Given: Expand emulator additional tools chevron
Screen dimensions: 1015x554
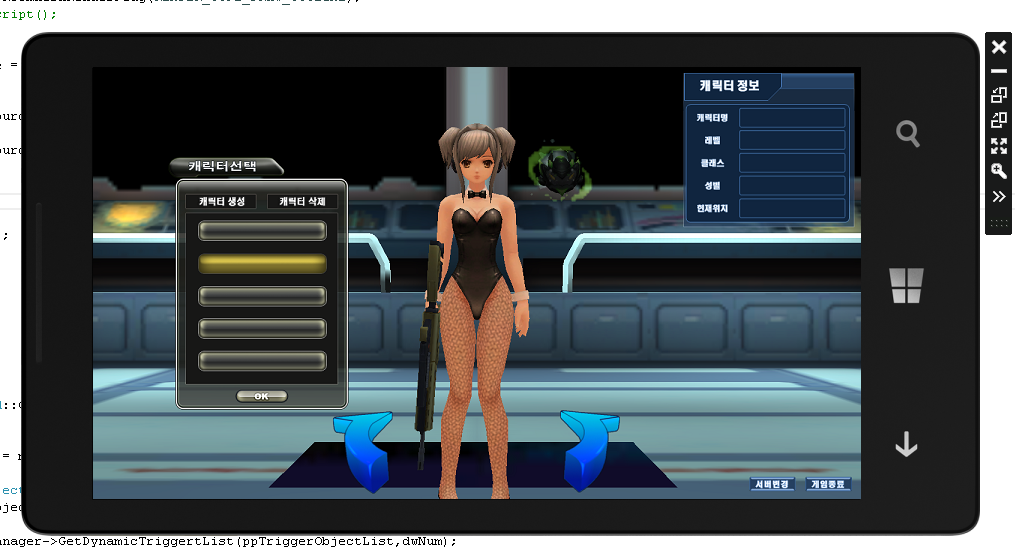Looking at the screenshot, I should pos(998,196).
